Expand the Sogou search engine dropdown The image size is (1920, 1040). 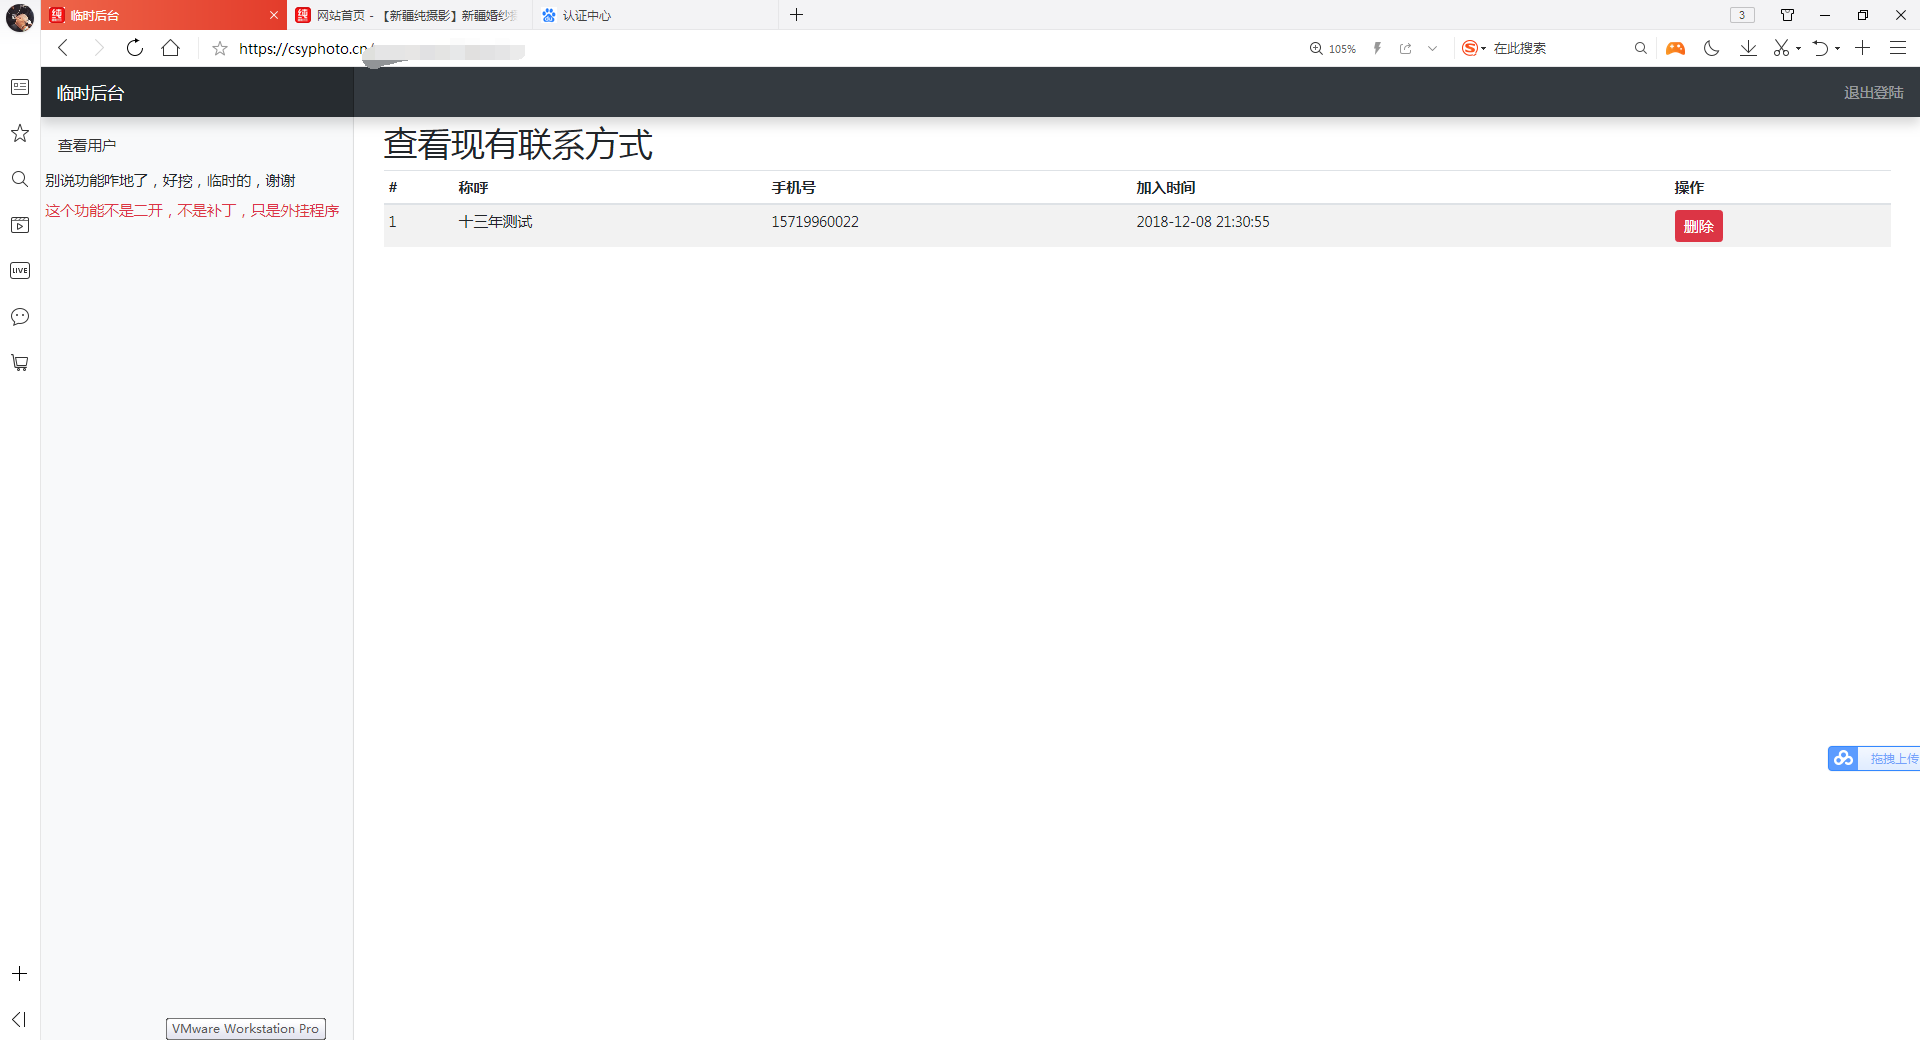[x=1484, y=48]
